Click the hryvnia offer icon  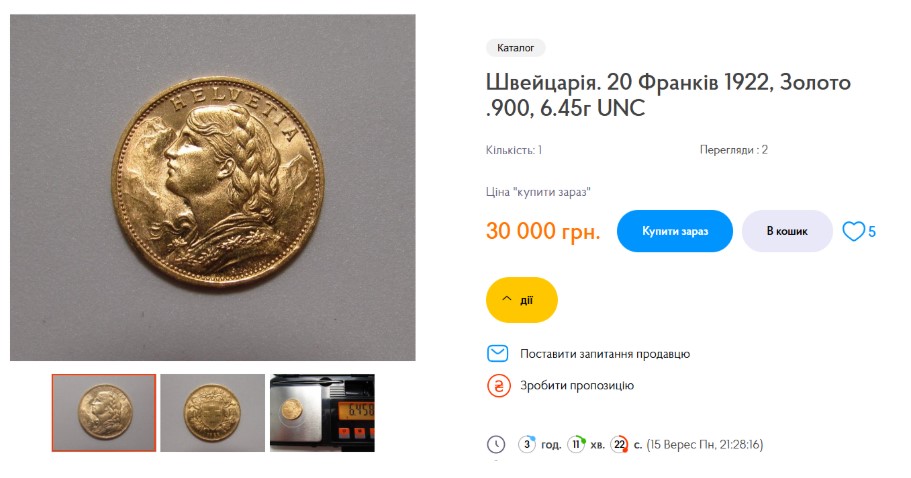[x=498, y=386]
